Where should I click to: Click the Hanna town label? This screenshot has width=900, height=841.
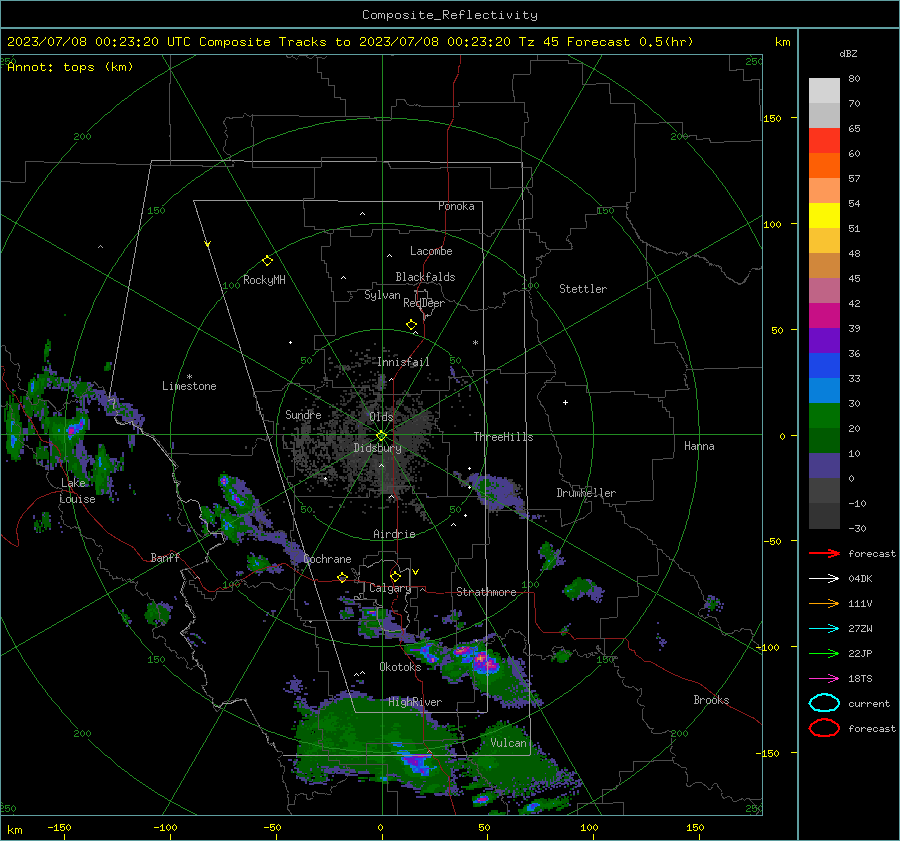pos(699,446)
